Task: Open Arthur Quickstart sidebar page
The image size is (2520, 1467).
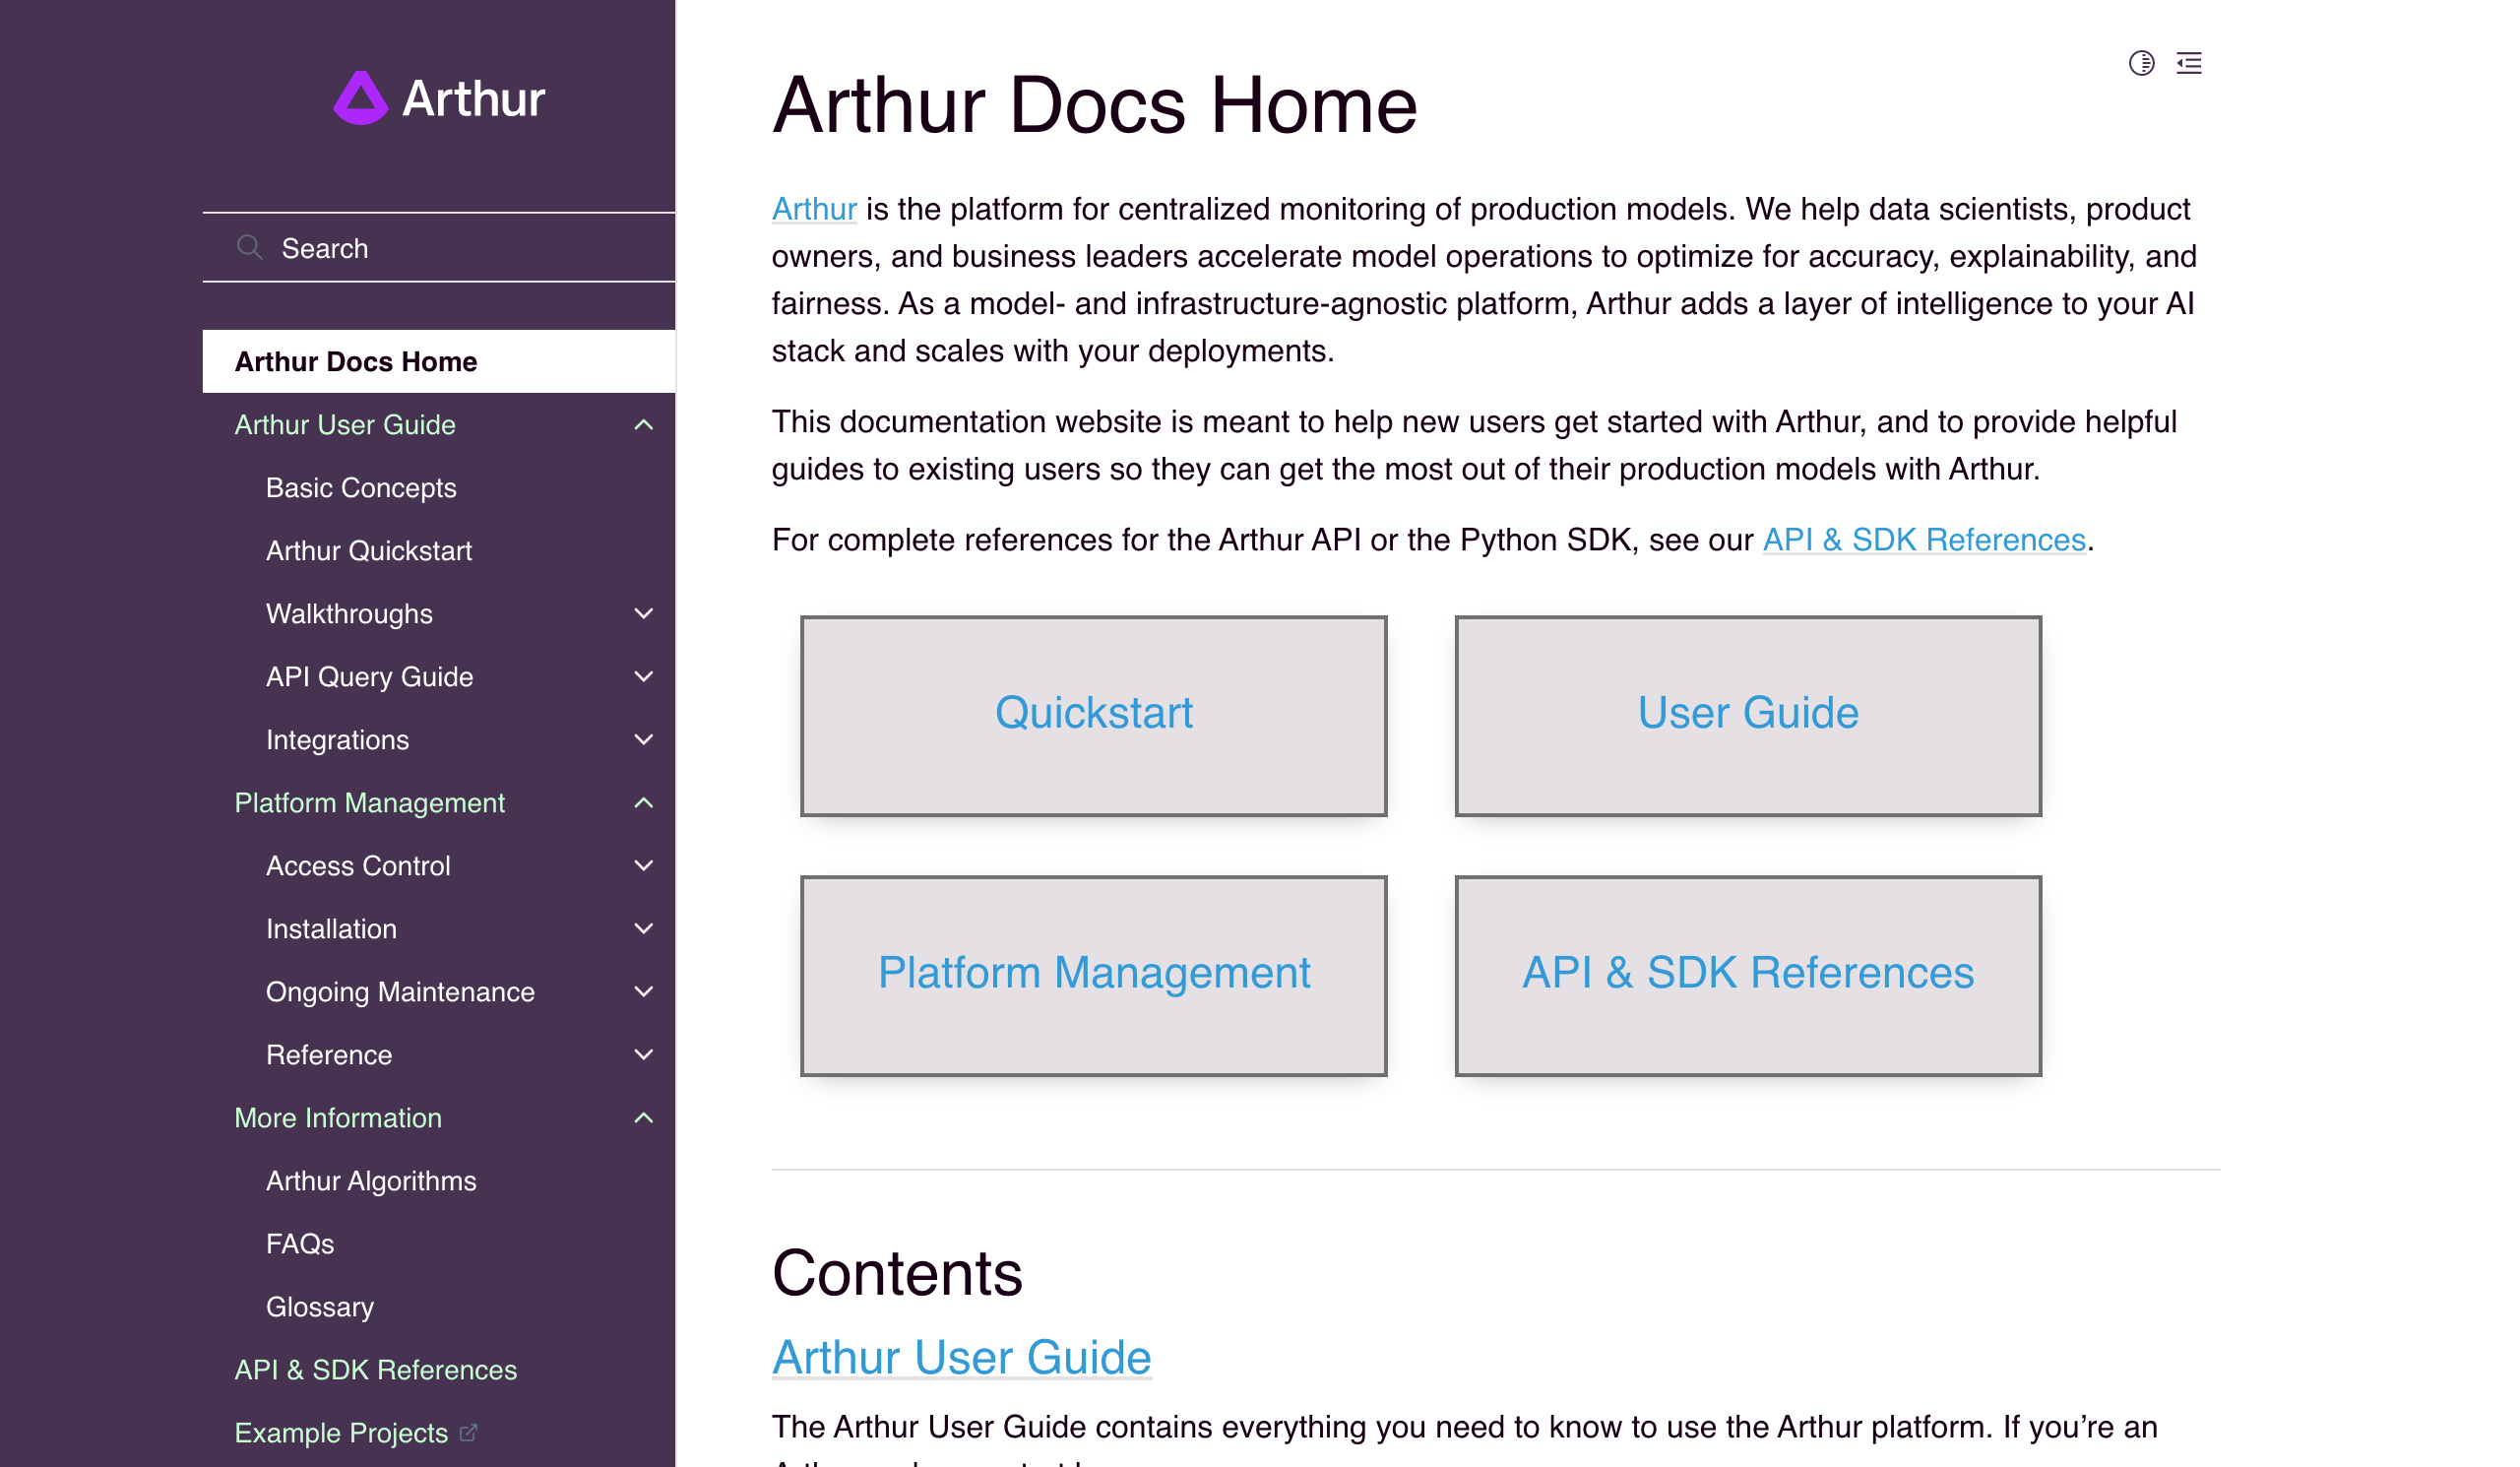Action: click(x=369, y=551)
